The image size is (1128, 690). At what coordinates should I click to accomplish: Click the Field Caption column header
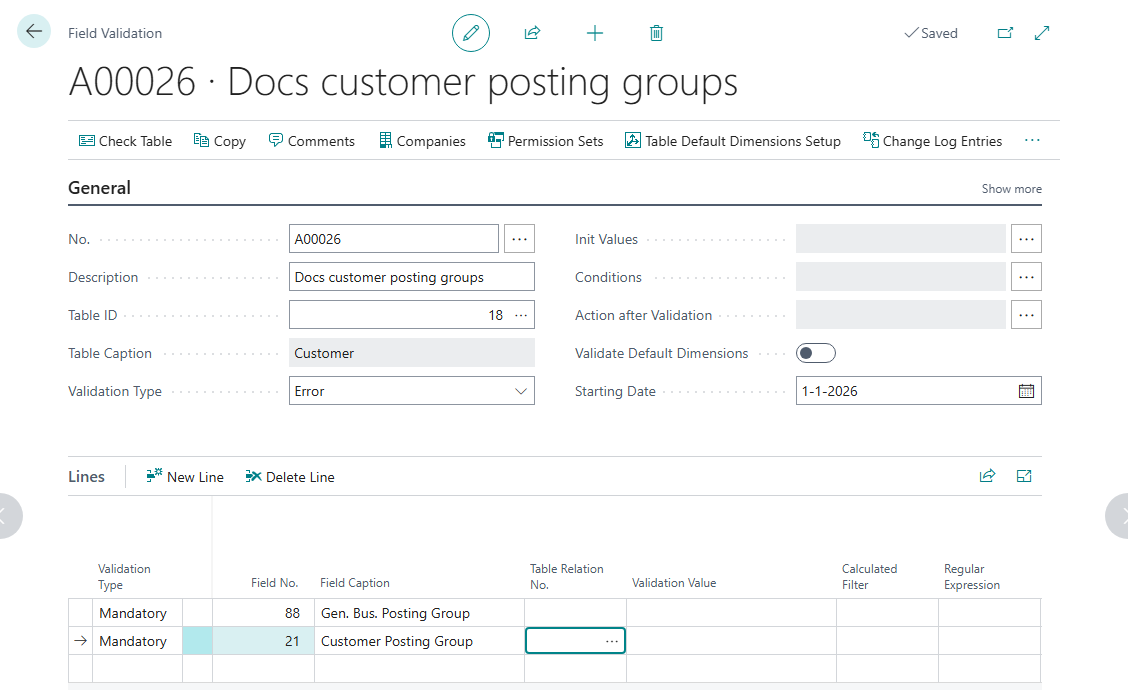(355, 583)
